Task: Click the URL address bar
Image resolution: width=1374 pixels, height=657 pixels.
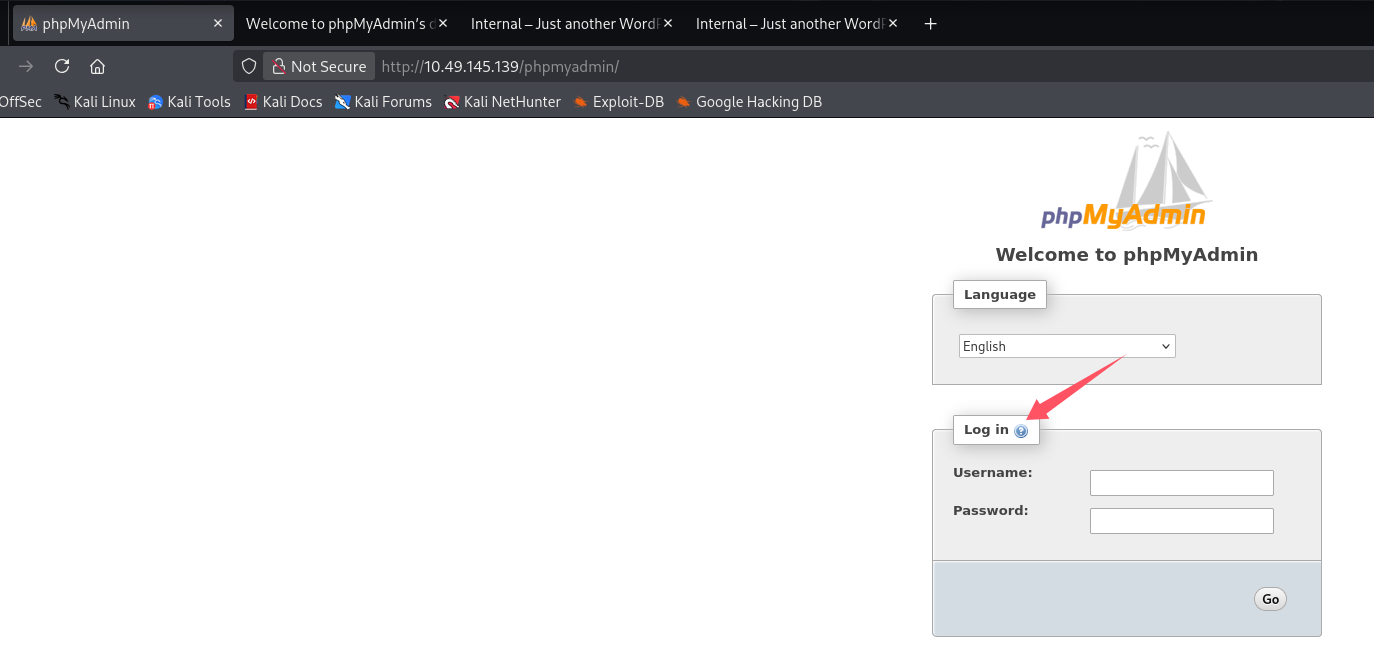Action: tap(700, 67)
